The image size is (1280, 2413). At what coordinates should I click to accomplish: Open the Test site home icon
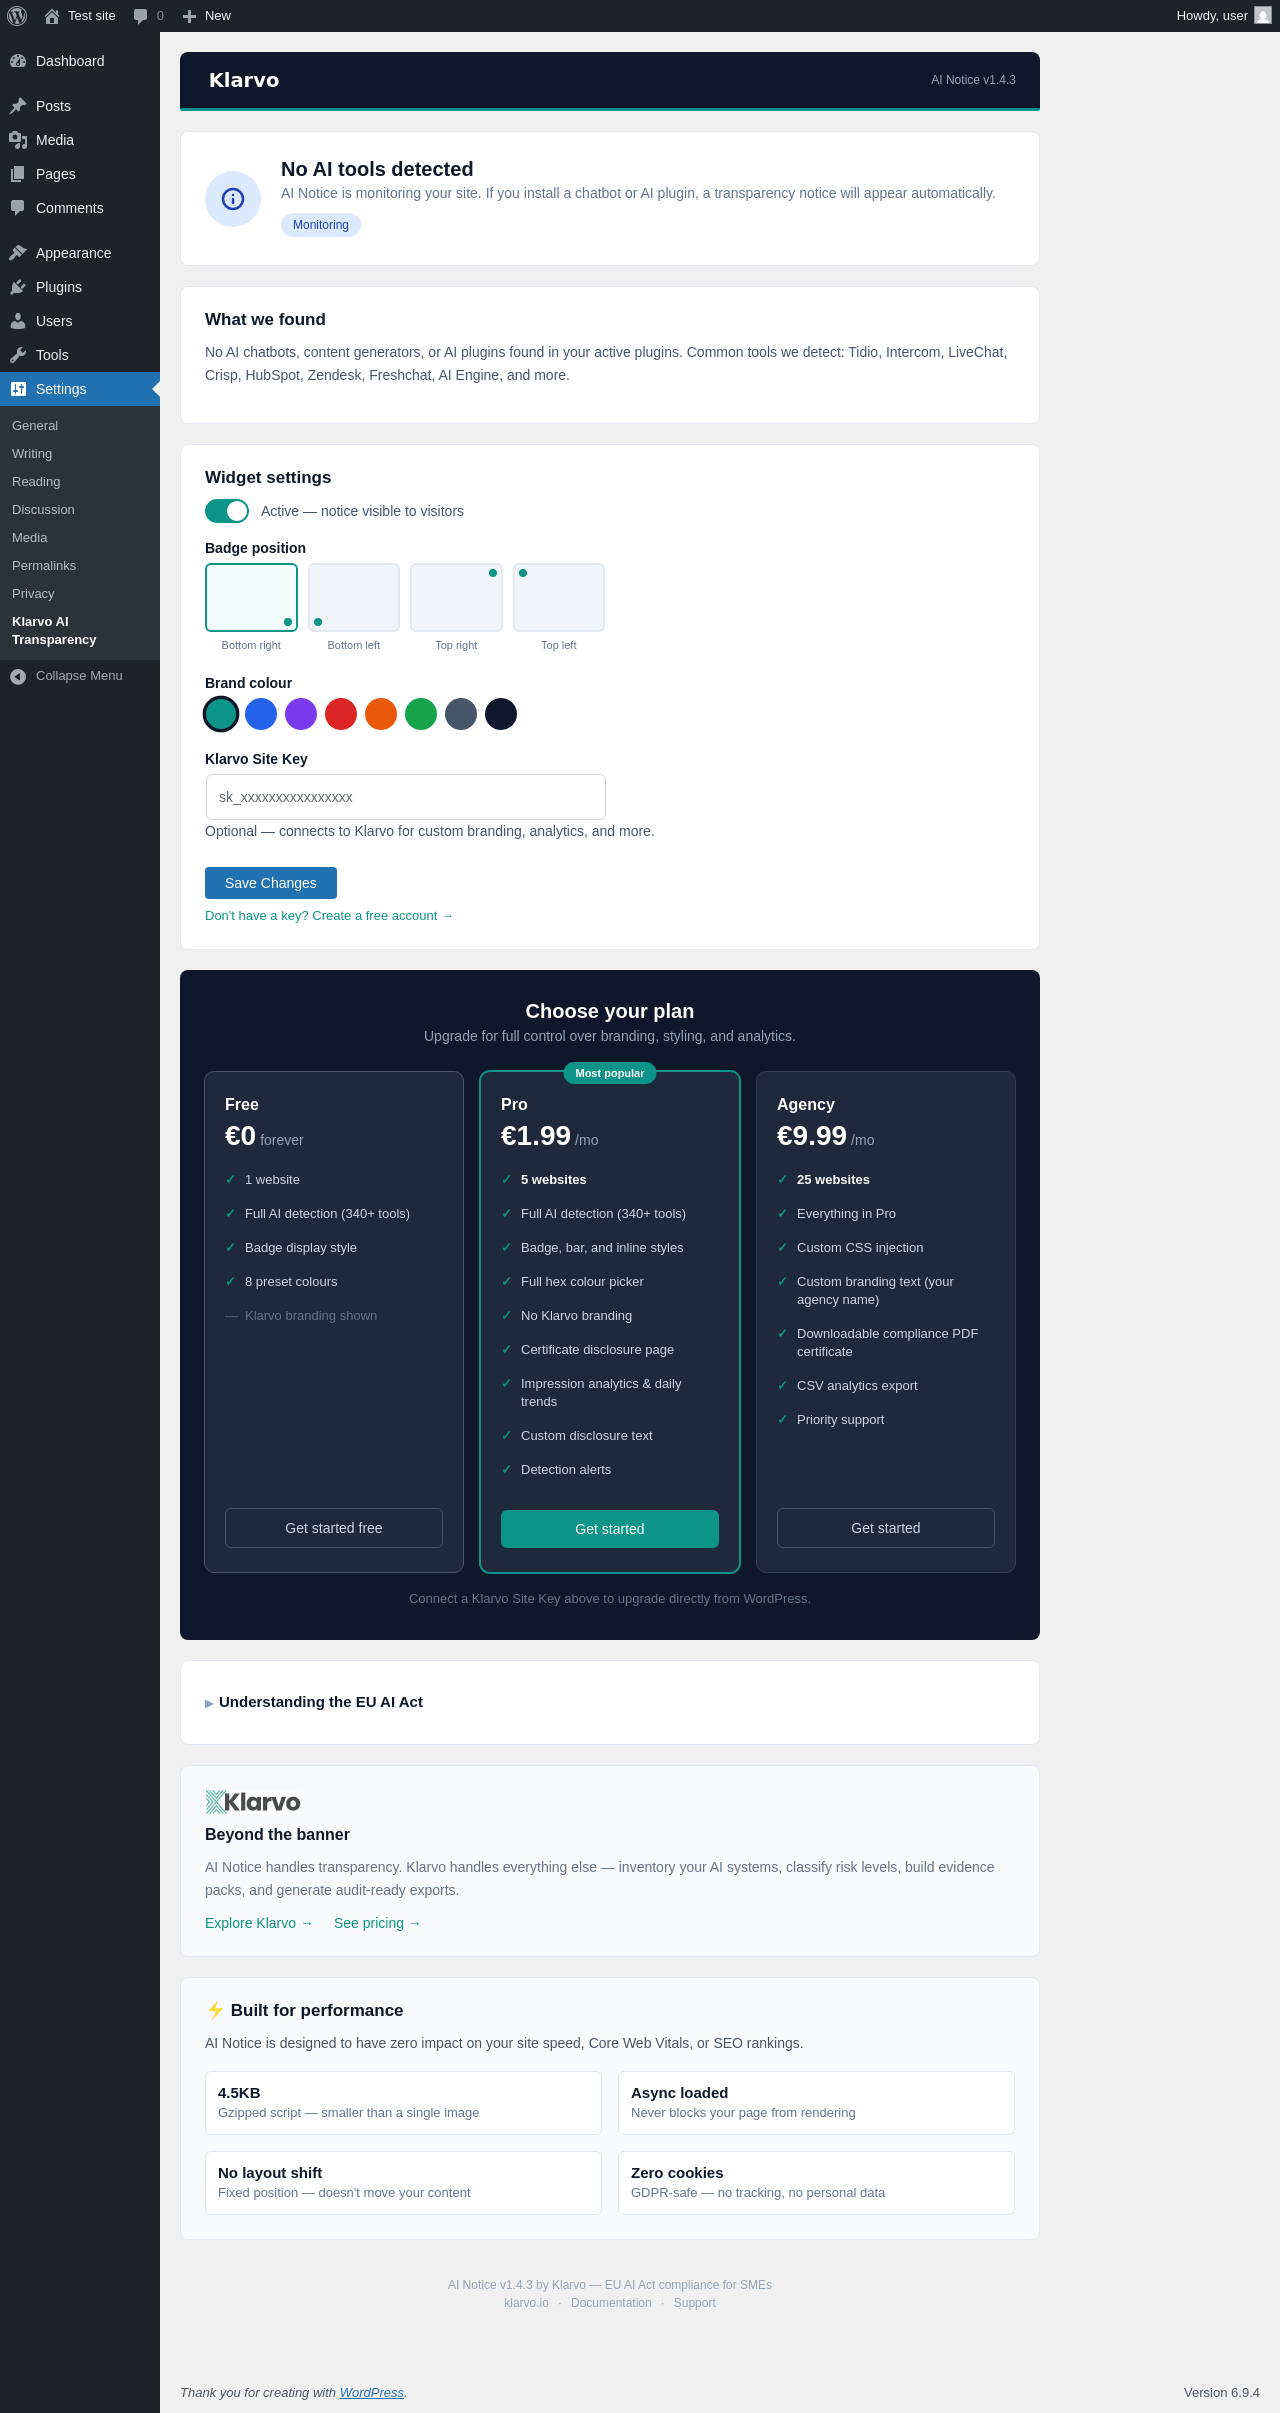(x=52, y=16)
